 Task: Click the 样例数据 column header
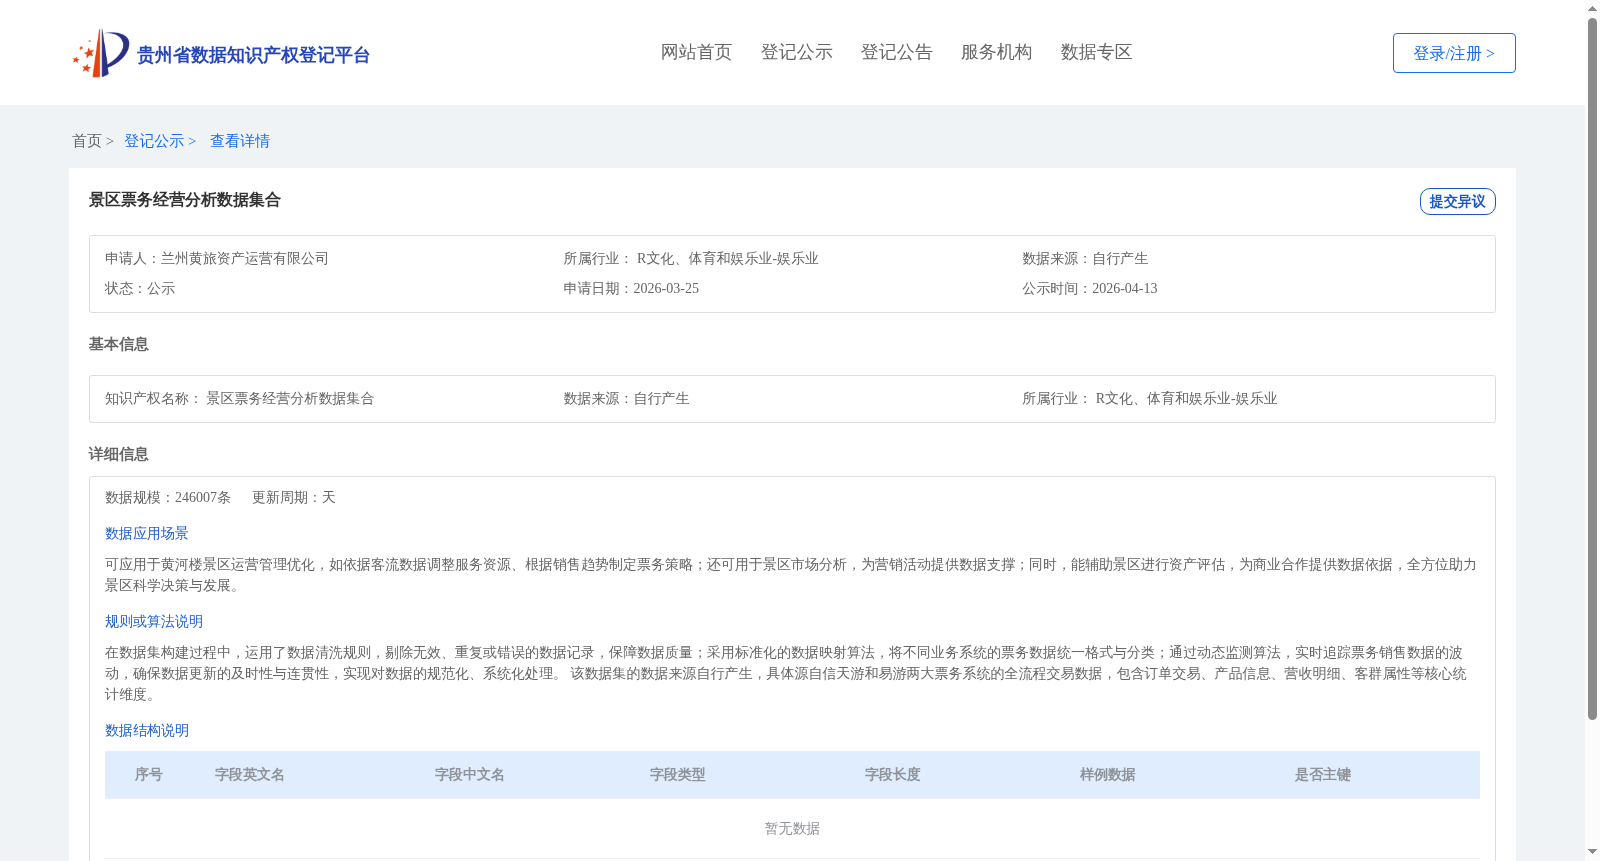[1108, 774]
